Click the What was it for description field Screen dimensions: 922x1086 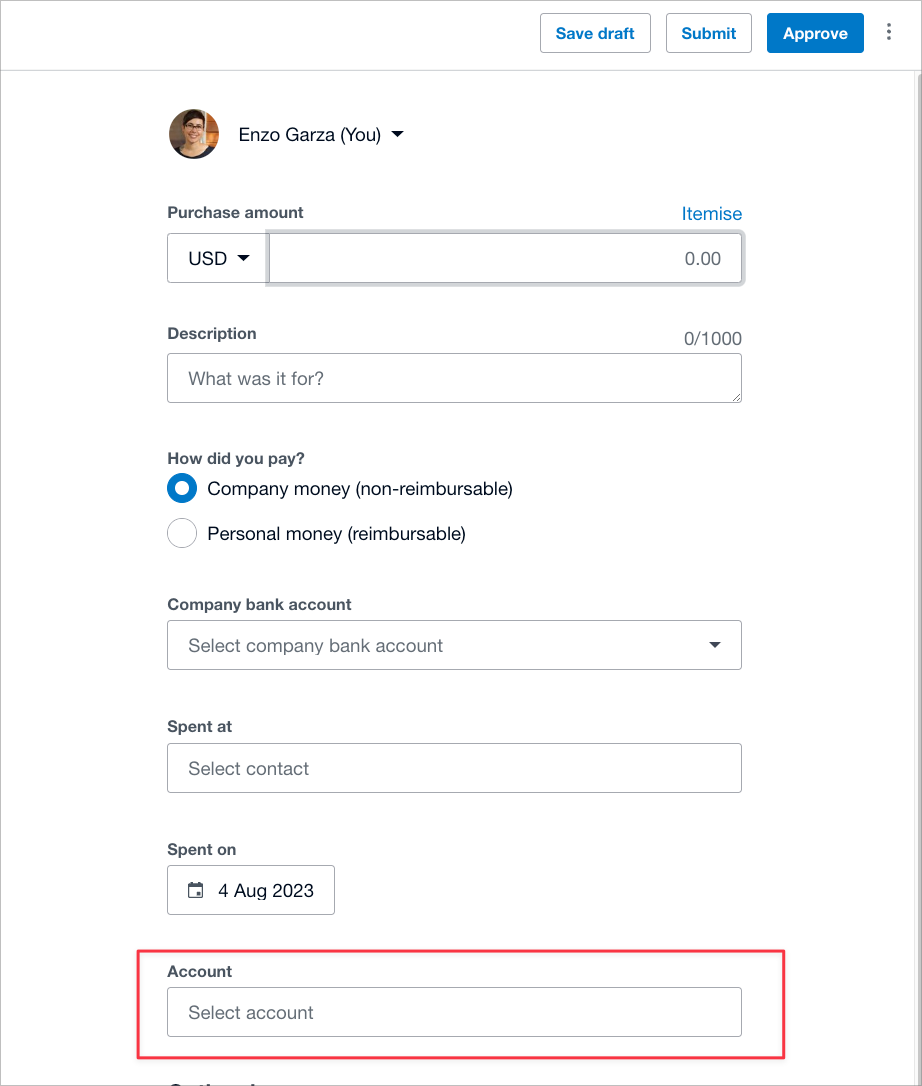pos(454,378)
